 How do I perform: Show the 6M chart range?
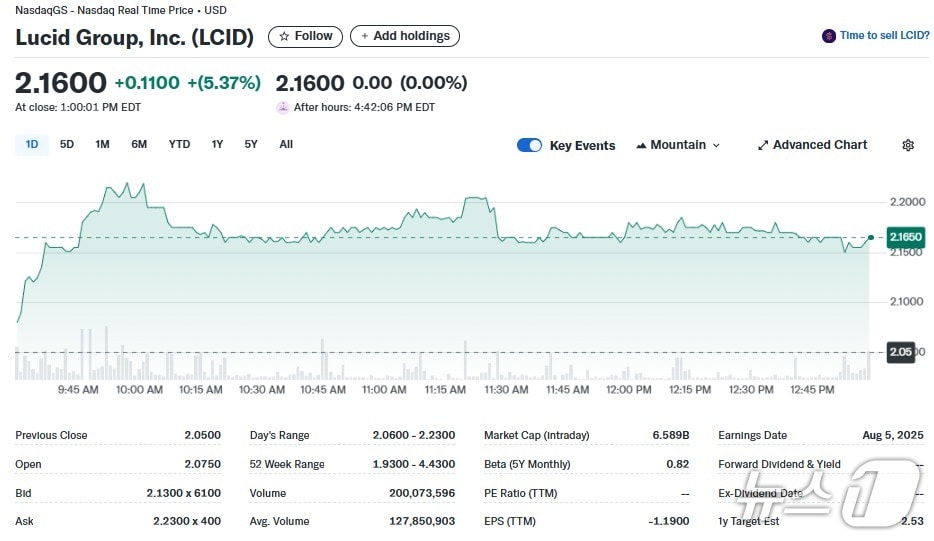tap(139, 144)
